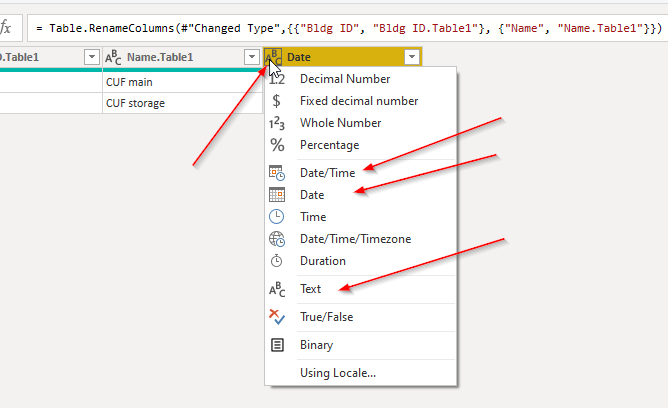Image resolution: width=668 pixels, height=408 pixels.
Task: Choose Date data type in menu
Action: [361, 195]
